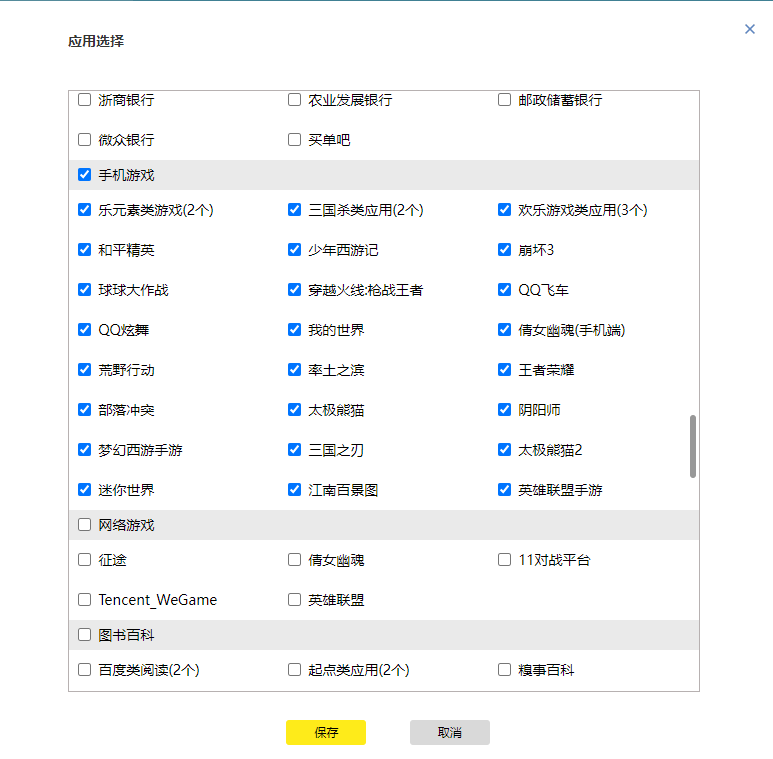Disable the 我的世界 checkbox
773x759 pixels.
pos(294,329)
